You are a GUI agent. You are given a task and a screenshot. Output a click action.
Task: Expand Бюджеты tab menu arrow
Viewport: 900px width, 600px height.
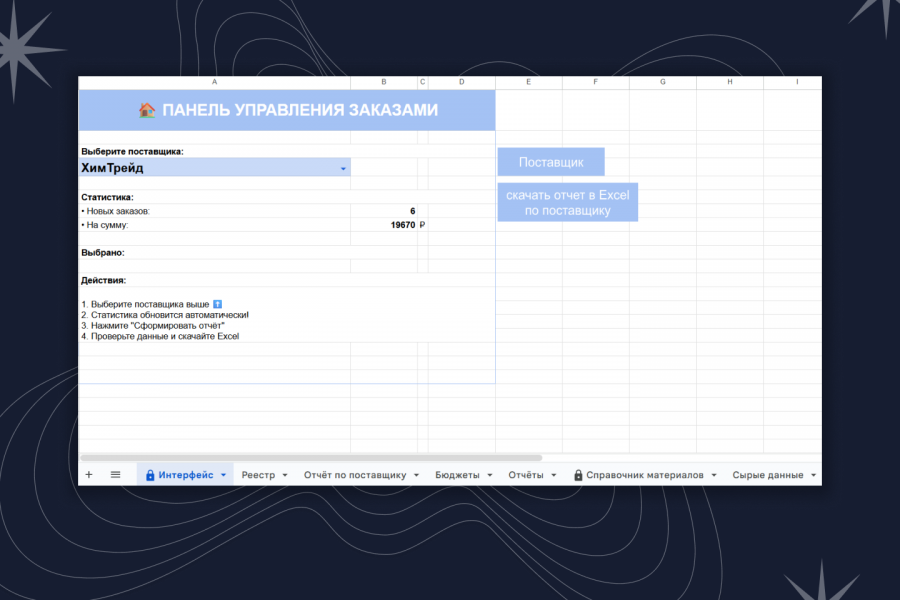point(490,475)
